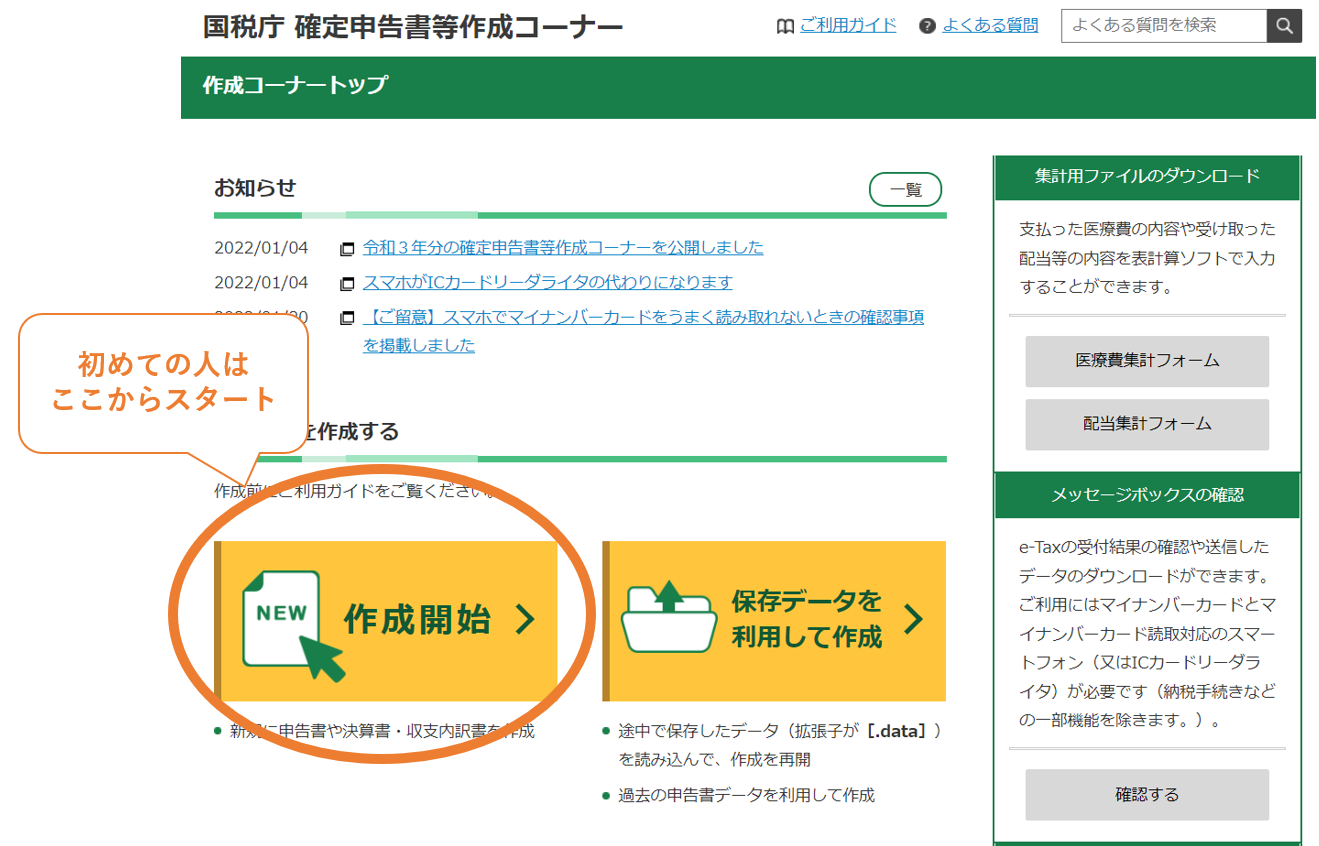1319x846 pixels.
Task: Click the chevron on 保存データを利用して作成
Action: coord(912,620)
